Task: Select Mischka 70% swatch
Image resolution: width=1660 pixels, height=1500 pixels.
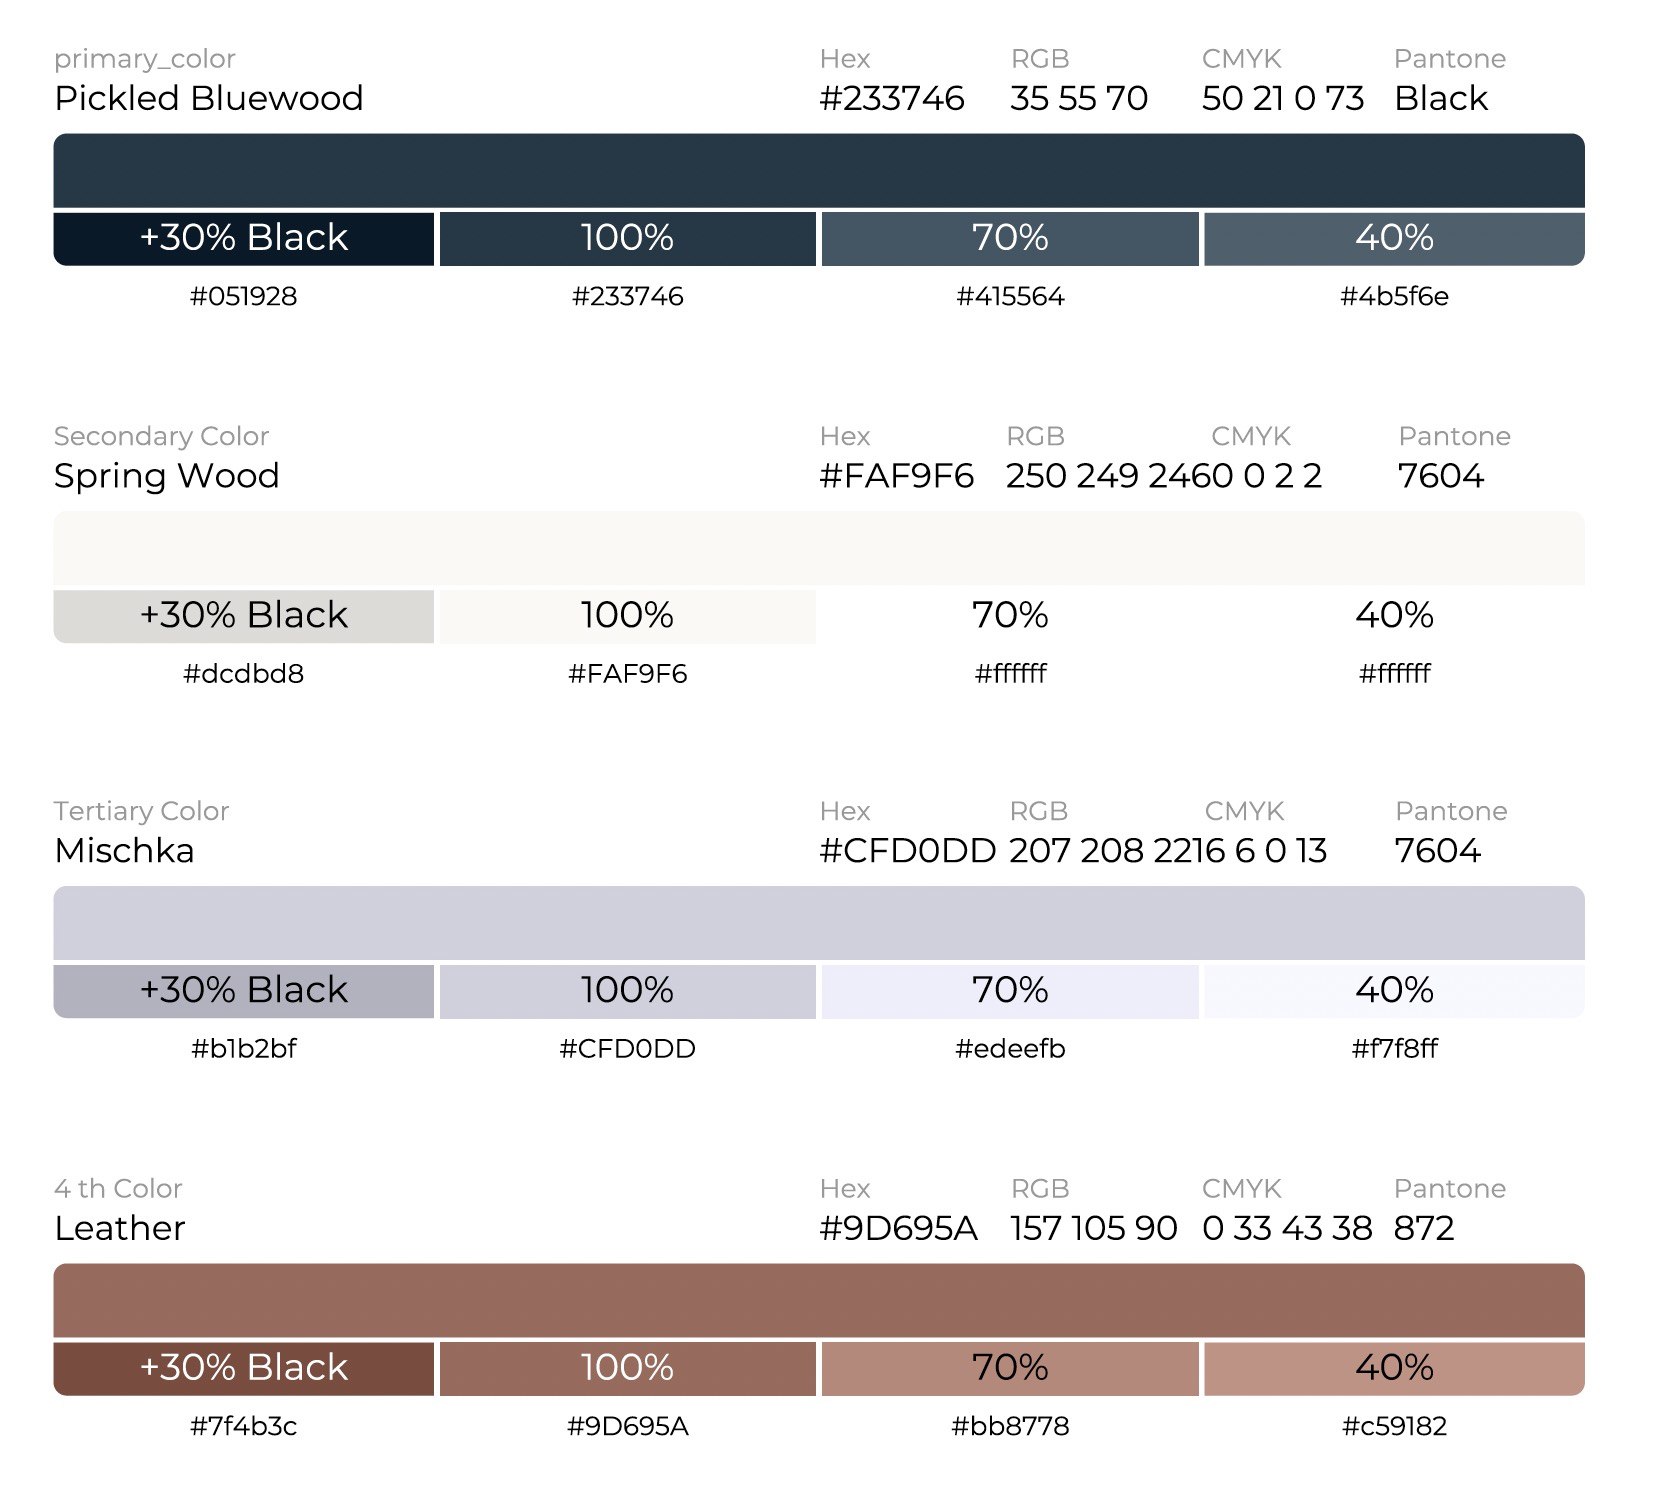Action: point(1010,991)
